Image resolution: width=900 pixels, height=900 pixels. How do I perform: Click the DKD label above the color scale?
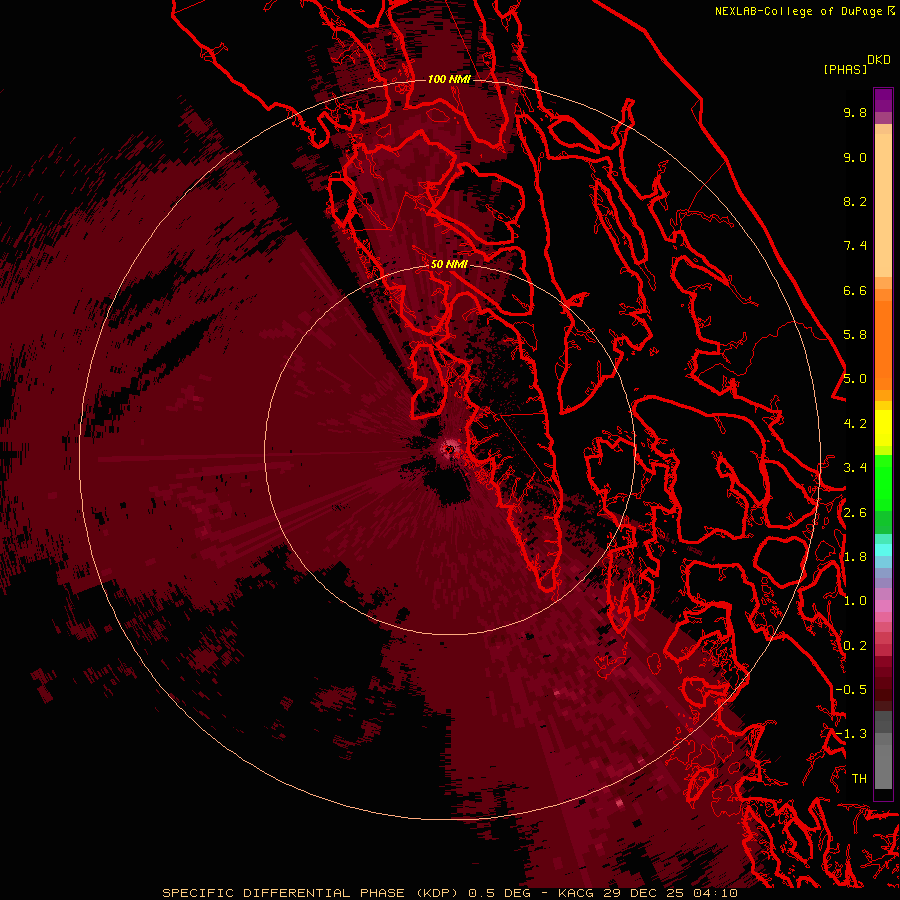click(879, 60)
